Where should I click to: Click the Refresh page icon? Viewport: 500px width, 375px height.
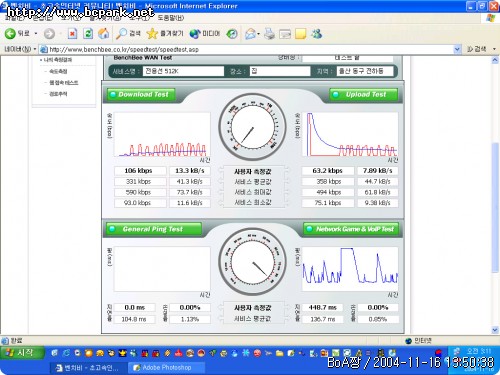click(88, 33)
